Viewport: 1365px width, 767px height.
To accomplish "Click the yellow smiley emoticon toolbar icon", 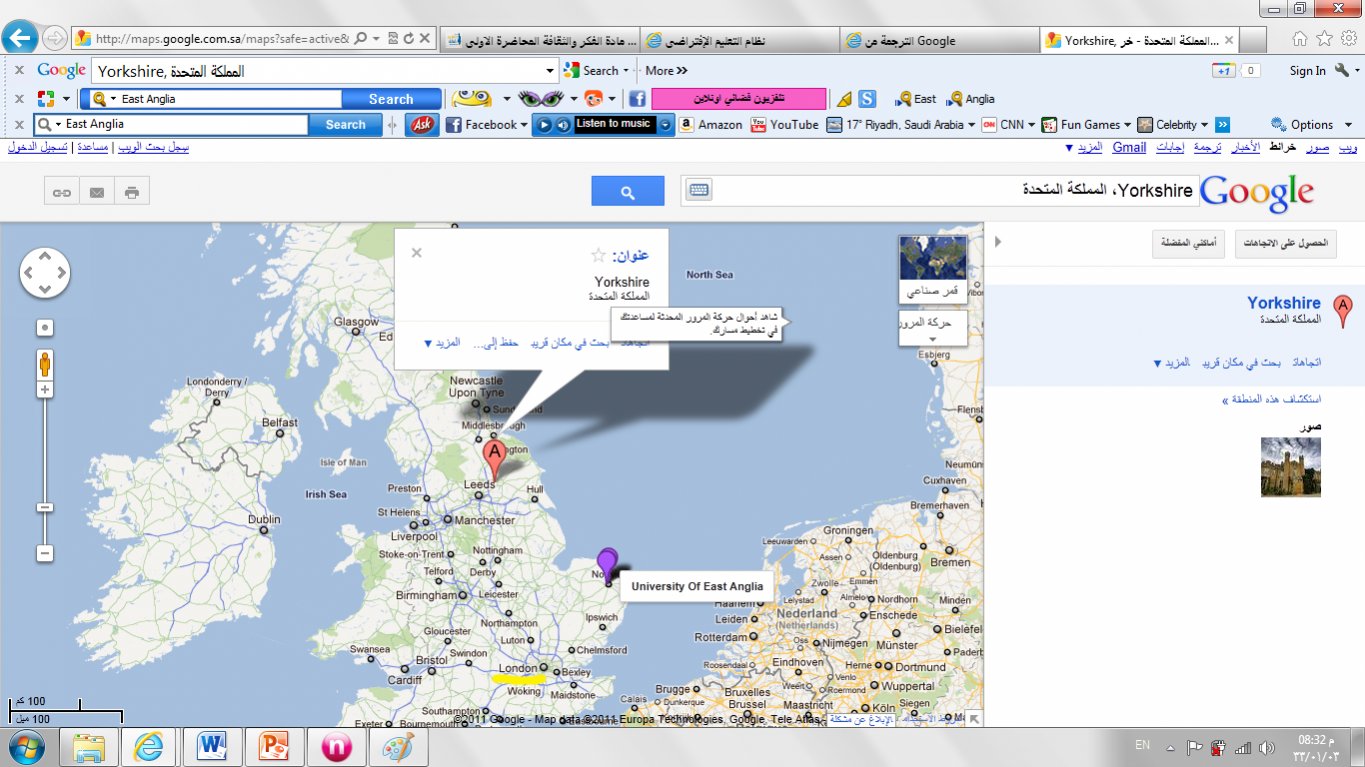I will 472,99.
